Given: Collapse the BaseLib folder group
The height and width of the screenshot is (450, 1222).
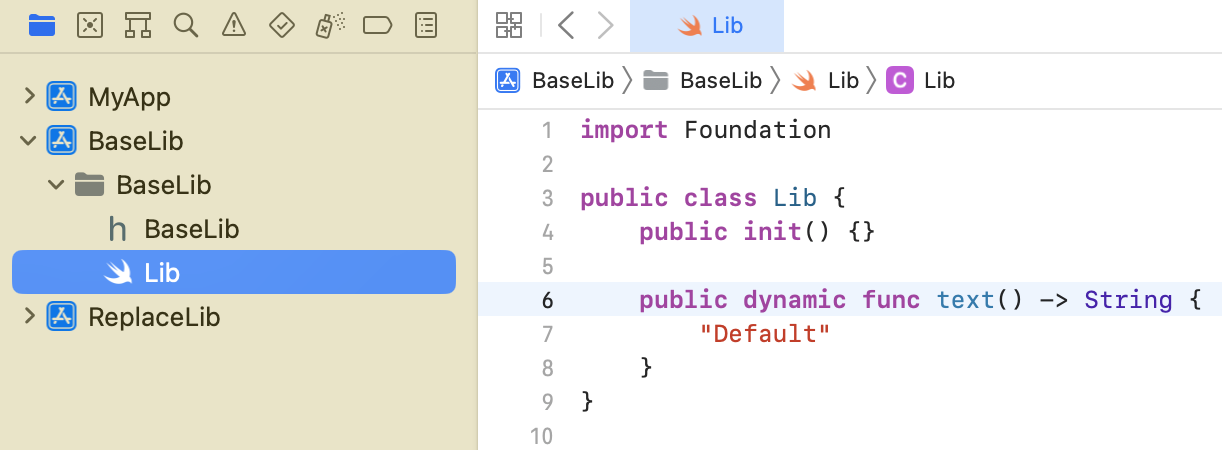Looking at the screenshot, I should tap(56, 184).
